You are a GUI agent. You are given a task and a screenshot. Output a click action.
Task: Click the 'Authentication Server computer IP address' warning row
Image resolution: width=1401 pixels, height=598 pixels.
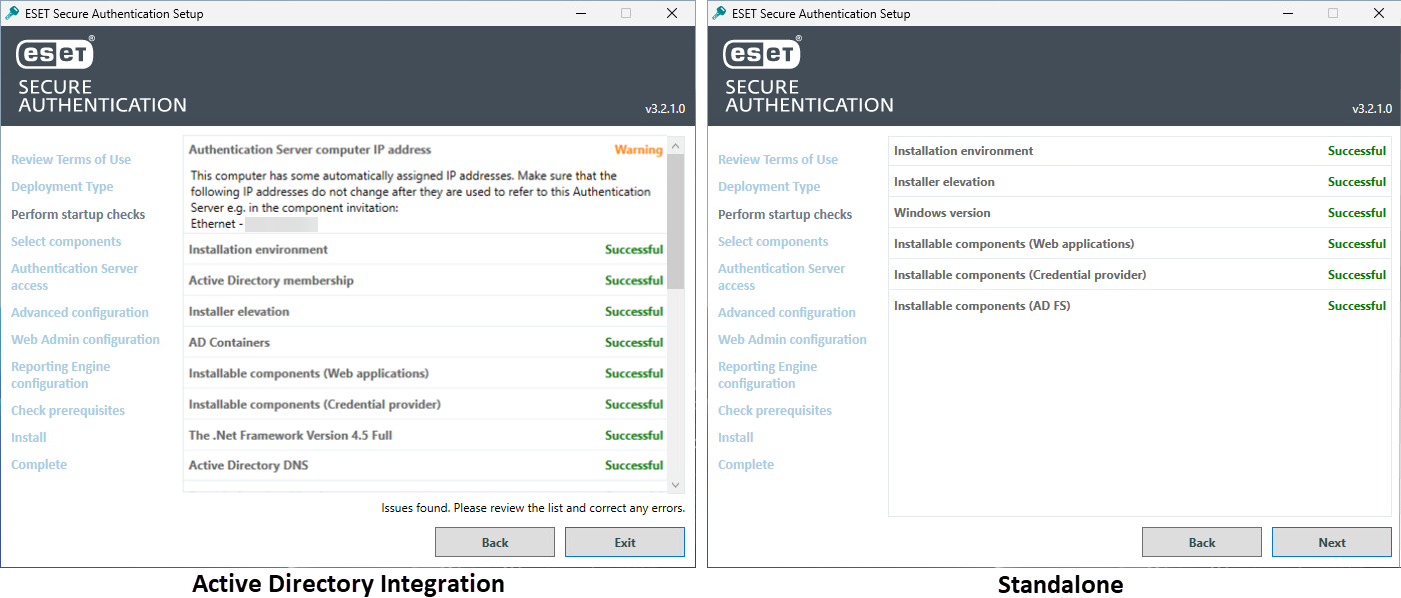(426, 150)
